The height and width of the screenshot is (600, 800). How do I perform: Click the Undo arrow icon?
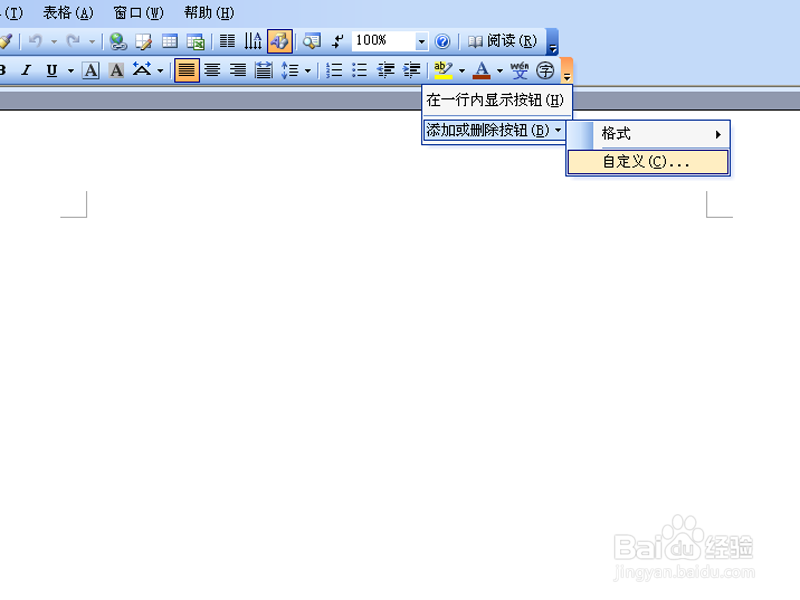(x=35, y=41)
